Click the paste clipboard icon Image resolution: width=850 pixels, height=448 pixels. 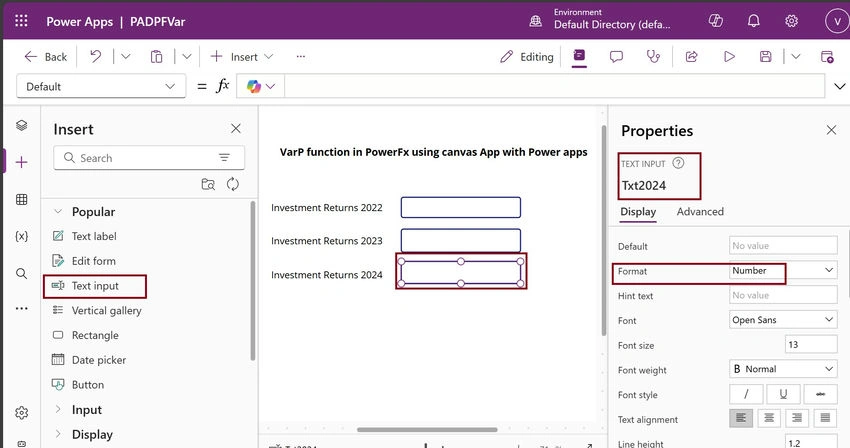pyautogui.click(x=156, y=56)
